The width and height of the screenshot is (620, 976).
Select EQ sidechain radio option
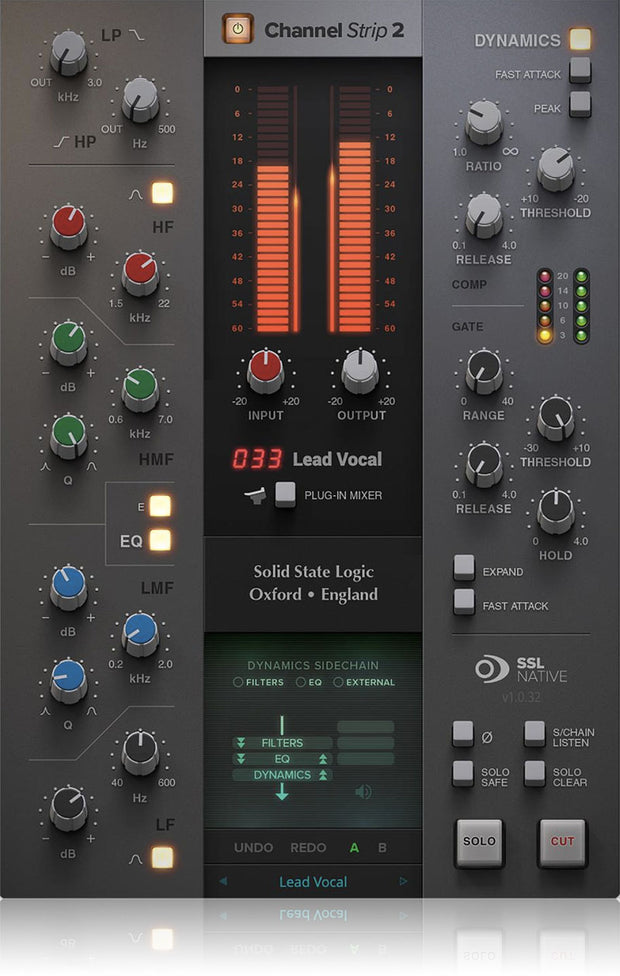pyautogui.click(x=301, y=682)
